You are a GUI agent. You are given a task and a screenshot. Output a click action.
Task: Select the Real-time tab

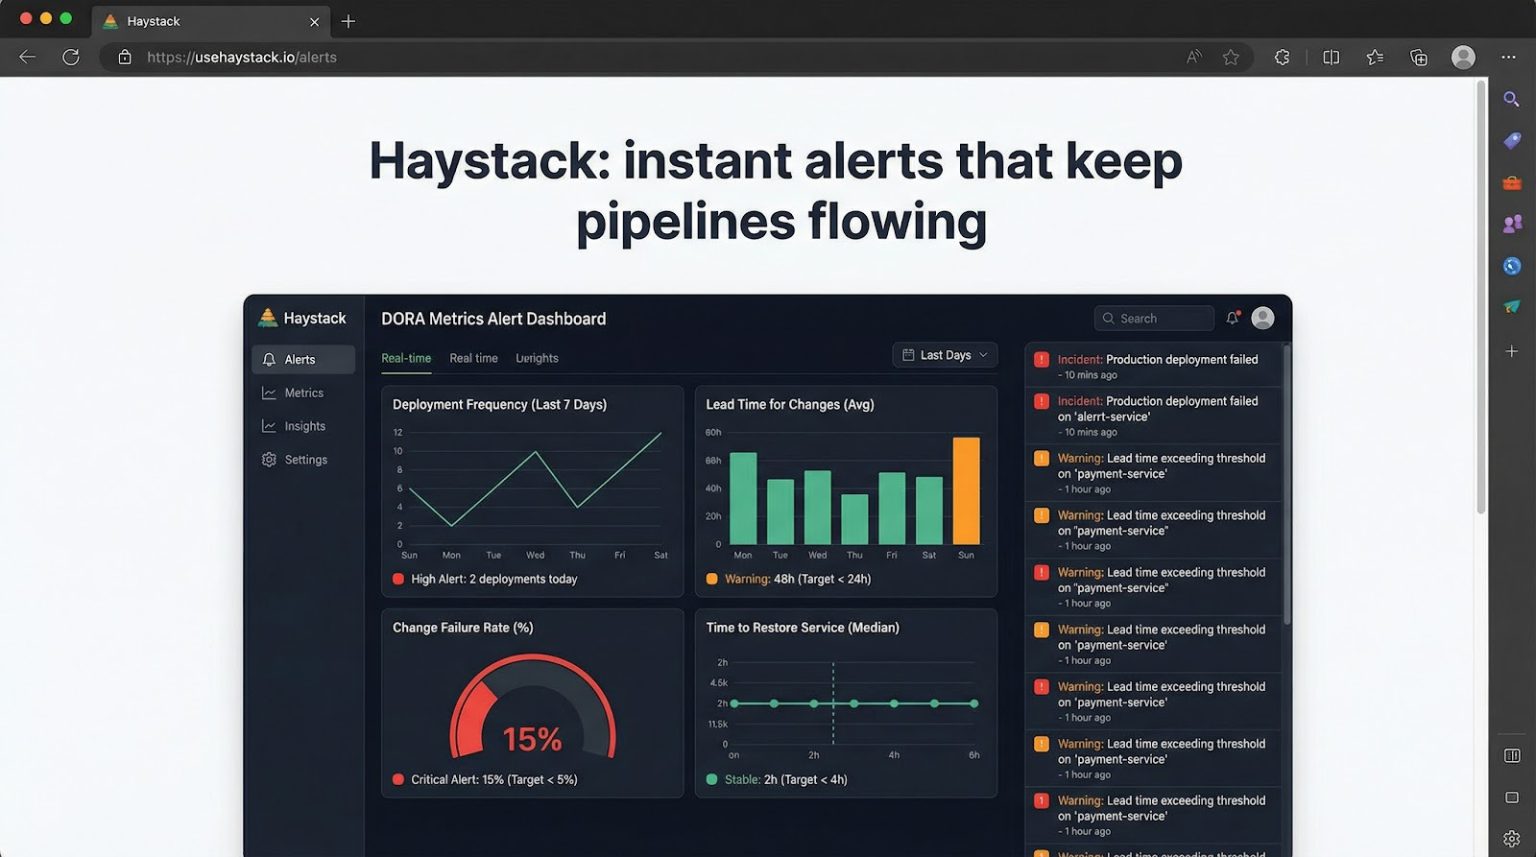(x=406, y=358)
